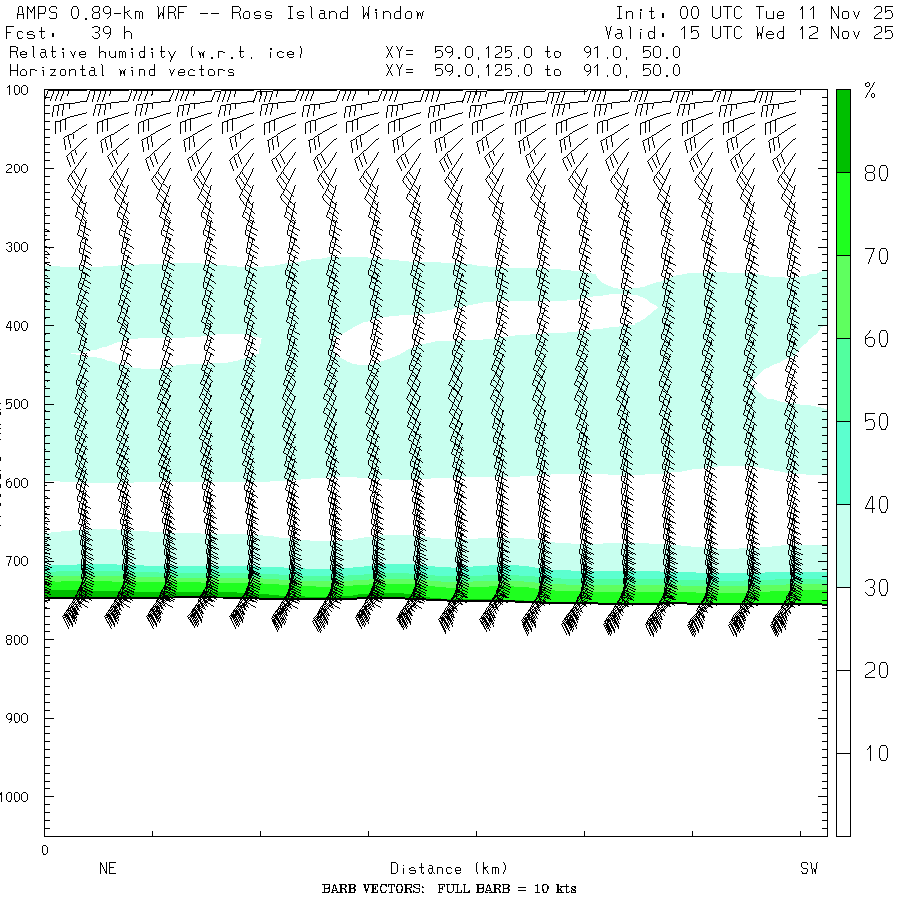
Task: Click the 'Relative humidity (w.r.t. ice)' label
Action: coord(156,53)
